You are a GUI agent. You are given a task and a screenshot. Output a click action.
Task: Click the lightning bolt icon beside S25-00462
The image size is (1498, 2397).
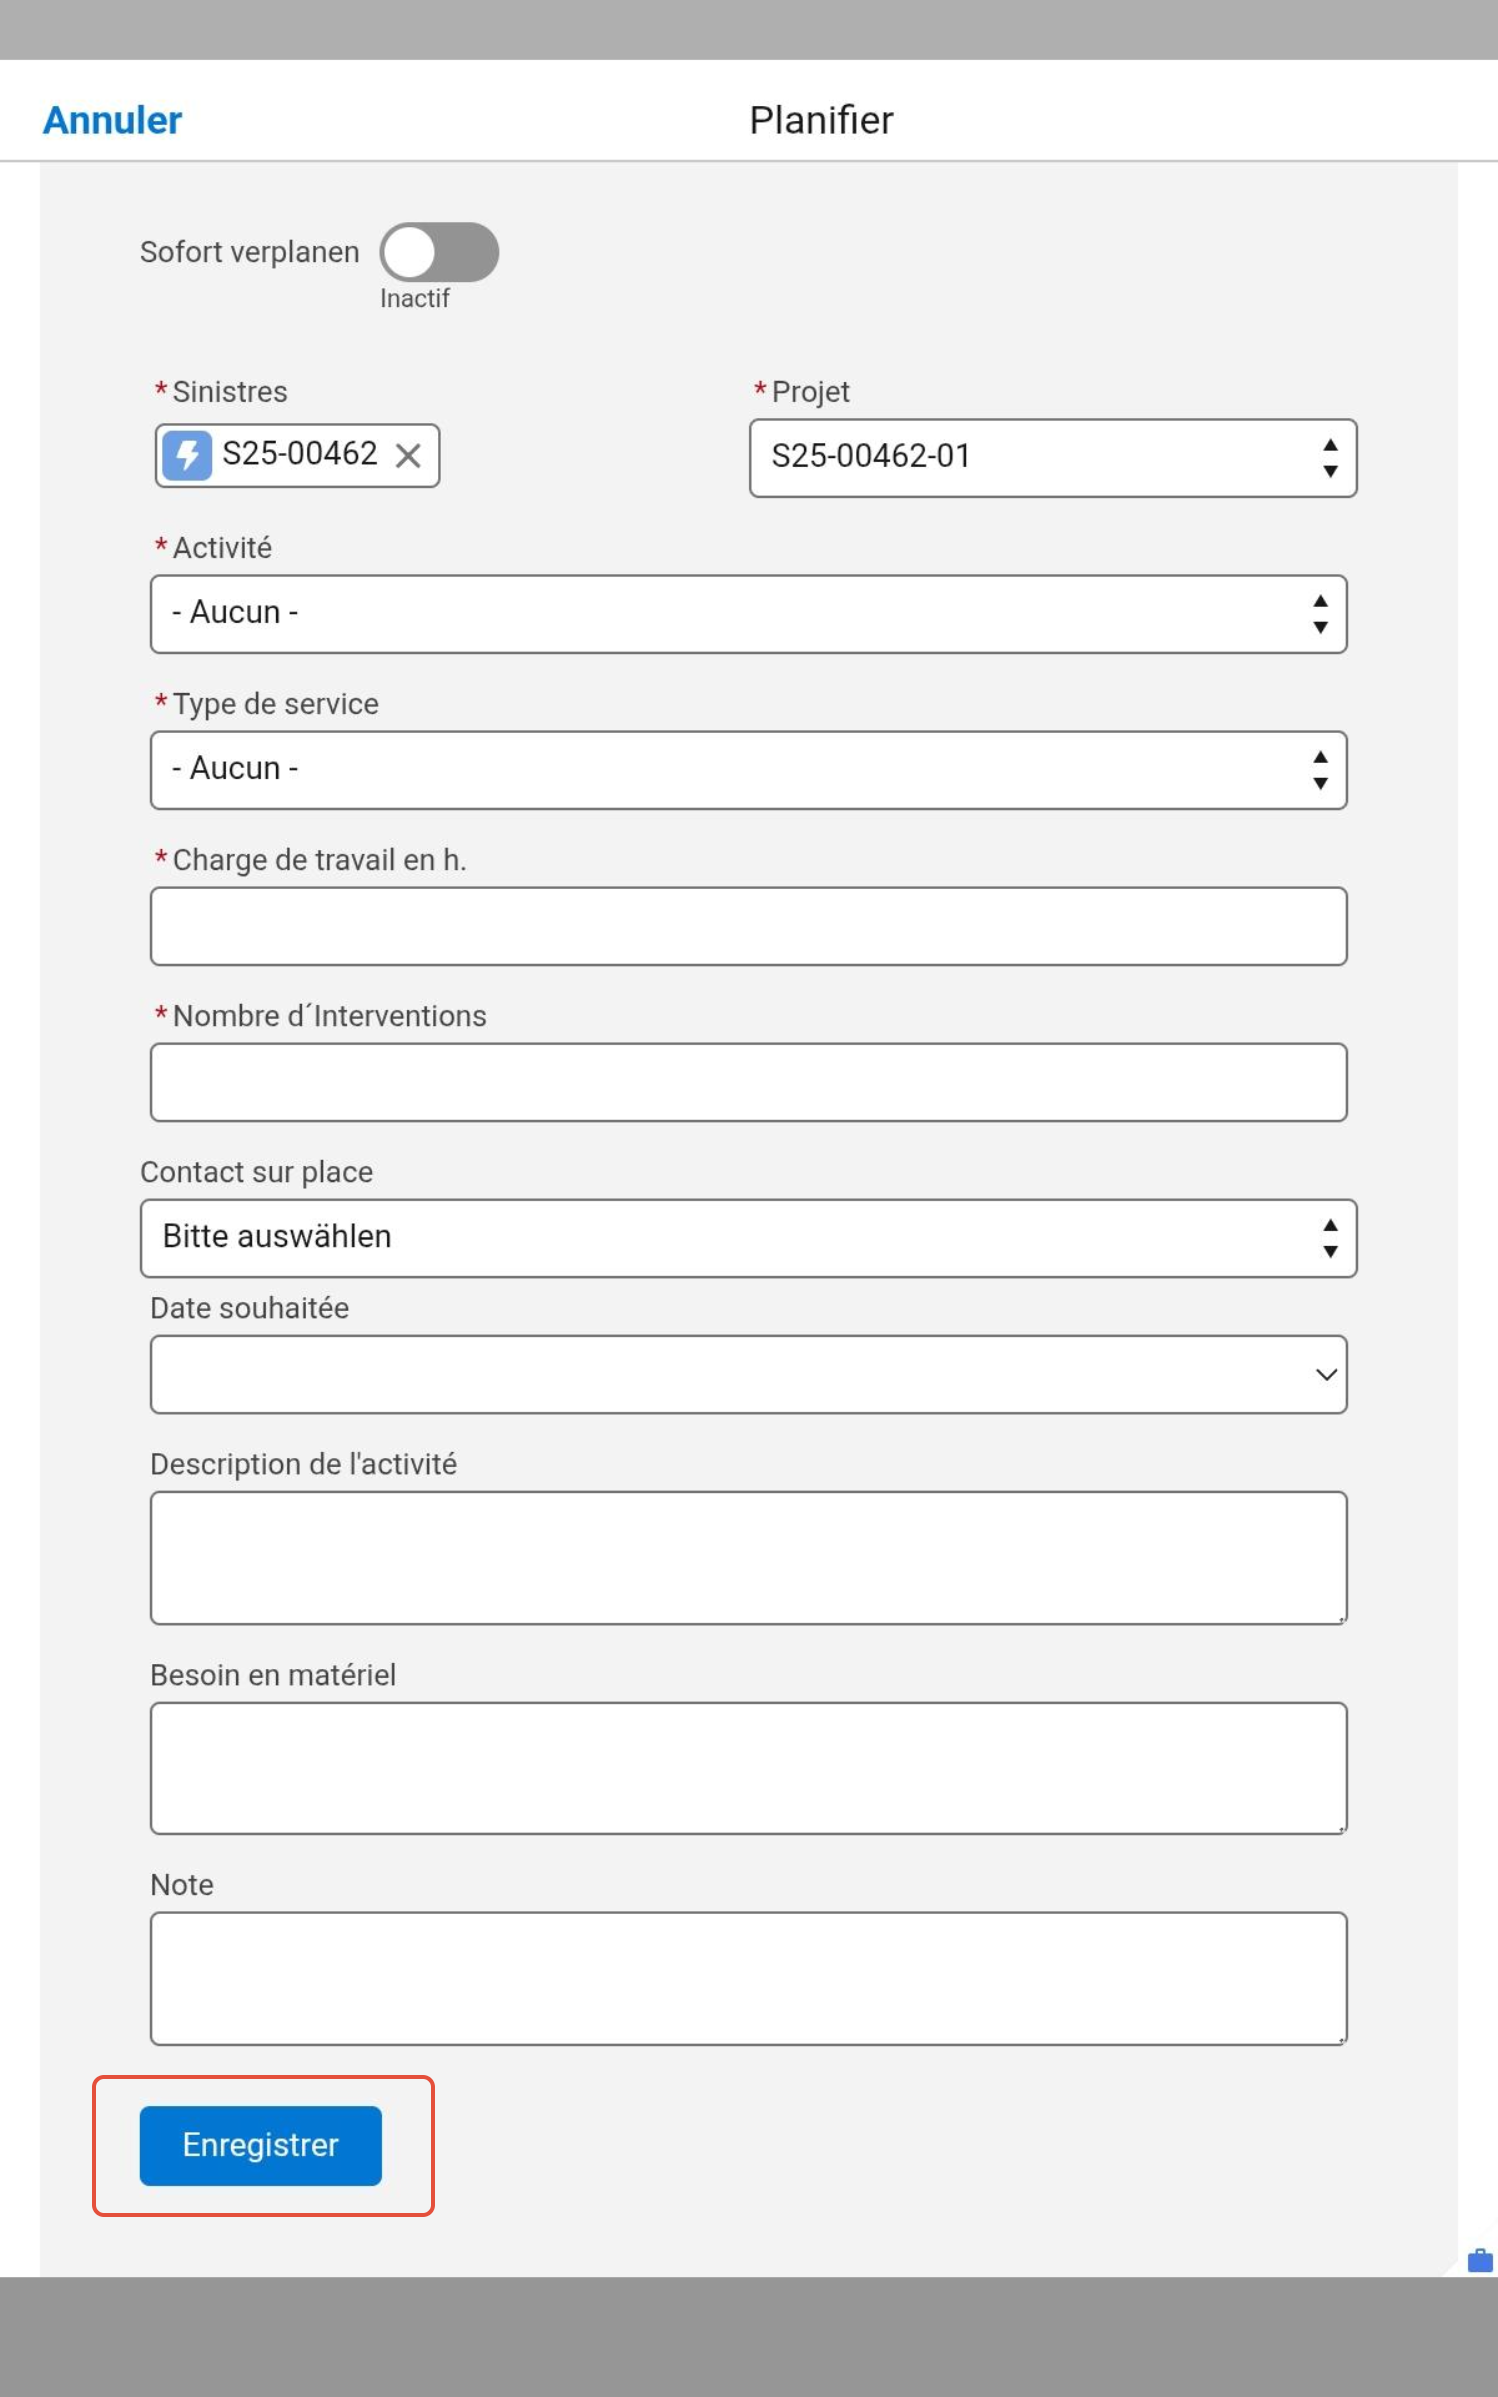[187, 455]
